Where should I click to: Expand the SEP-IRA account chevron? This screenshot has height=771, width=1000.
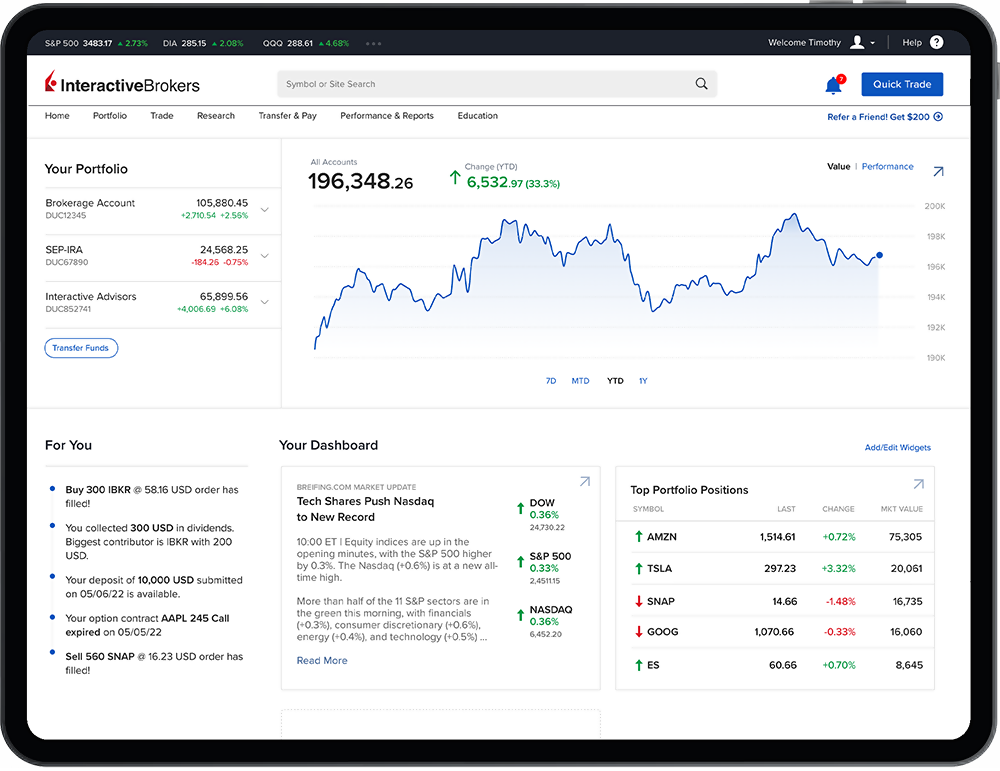pyautogui.click(x=265, y=256)
